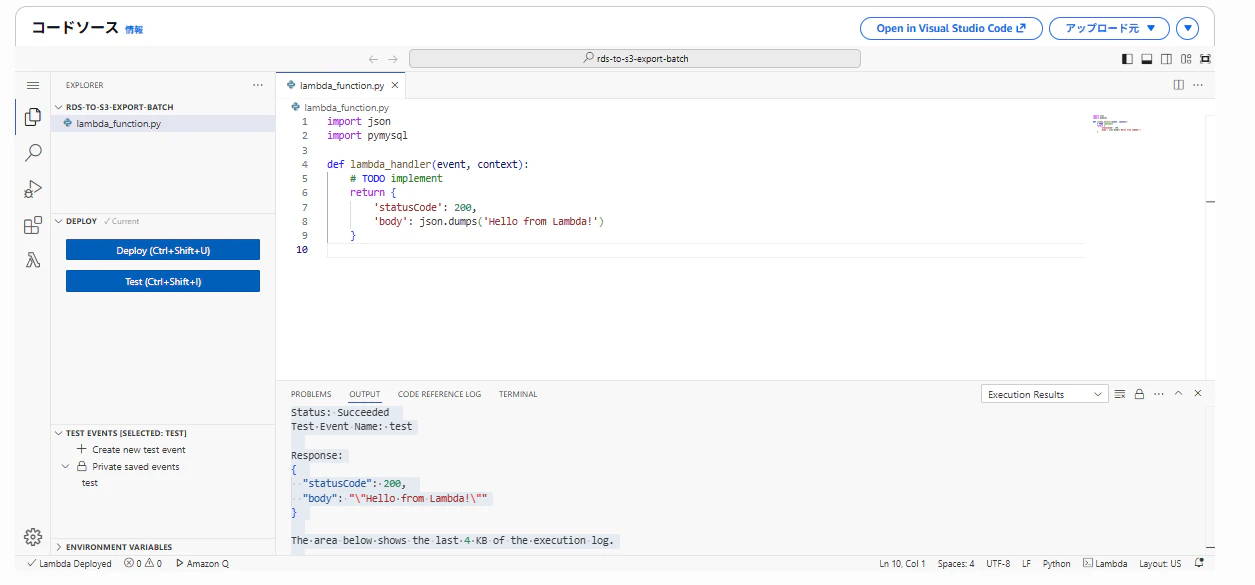Viewport: 1255px width, 585px height.
Task: Select lambda_function.py in Explorer tree
Action: [x=163, y=124]
